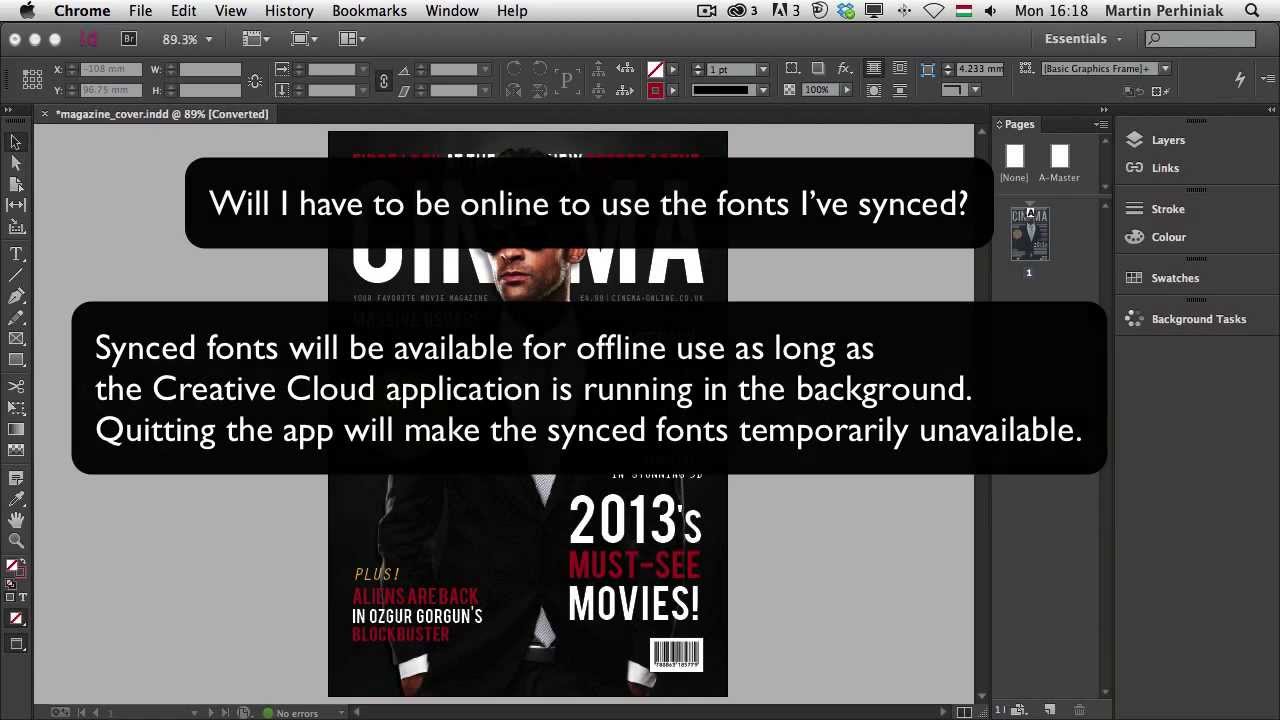Toggle wrap around bounding box
Viewport: 1280px width, 720px height.
click(x=900, y=69)
